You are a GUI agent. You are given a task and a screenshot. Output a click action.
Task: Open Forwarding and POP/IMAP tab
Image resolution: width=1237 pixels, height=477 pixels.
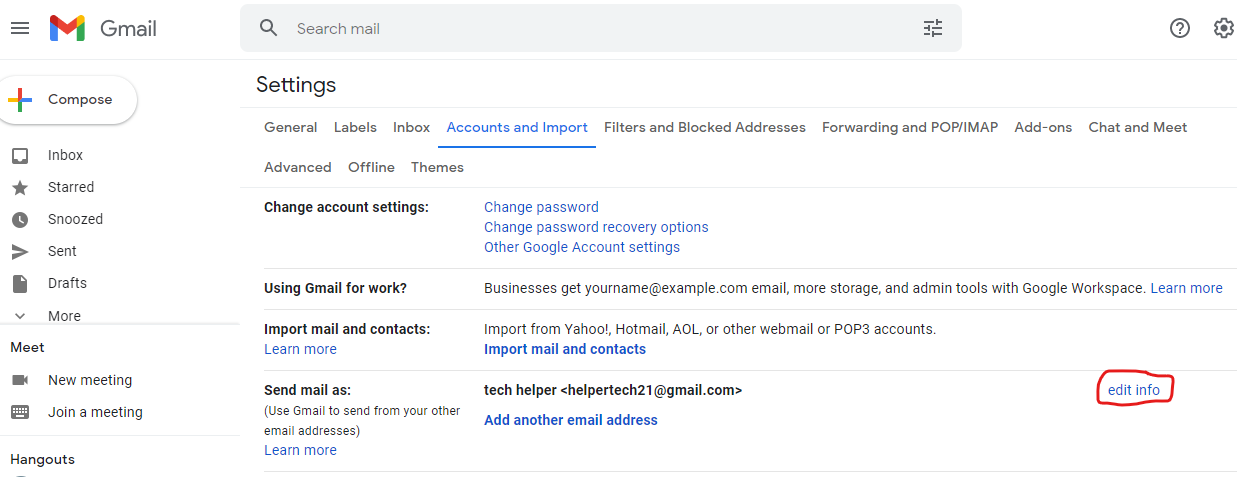coord(910,127)
